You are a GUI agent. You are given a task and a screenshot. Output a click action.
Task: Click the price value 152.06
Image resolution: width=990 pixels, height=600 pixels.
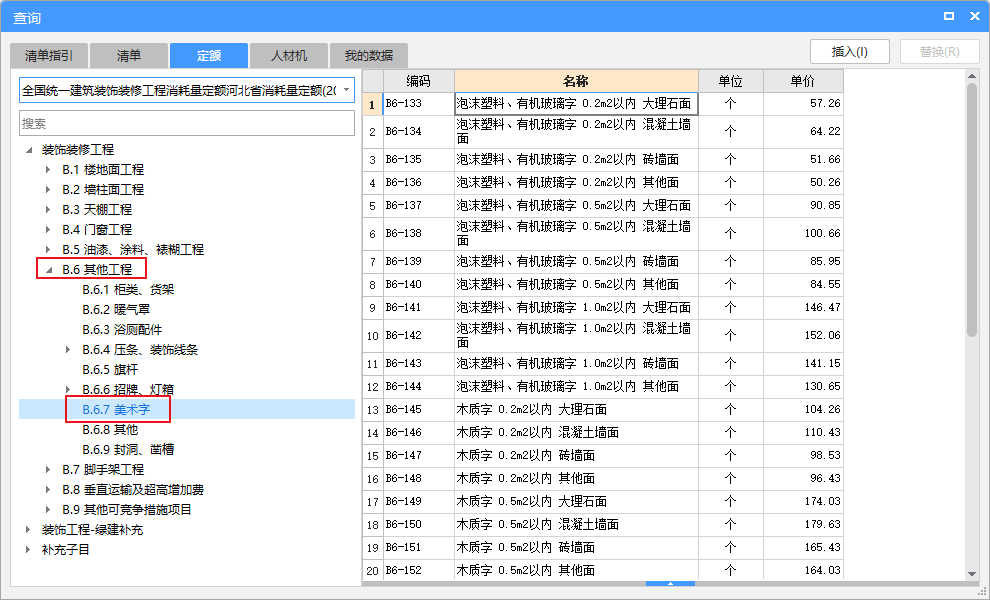click(x=822, y=335)
